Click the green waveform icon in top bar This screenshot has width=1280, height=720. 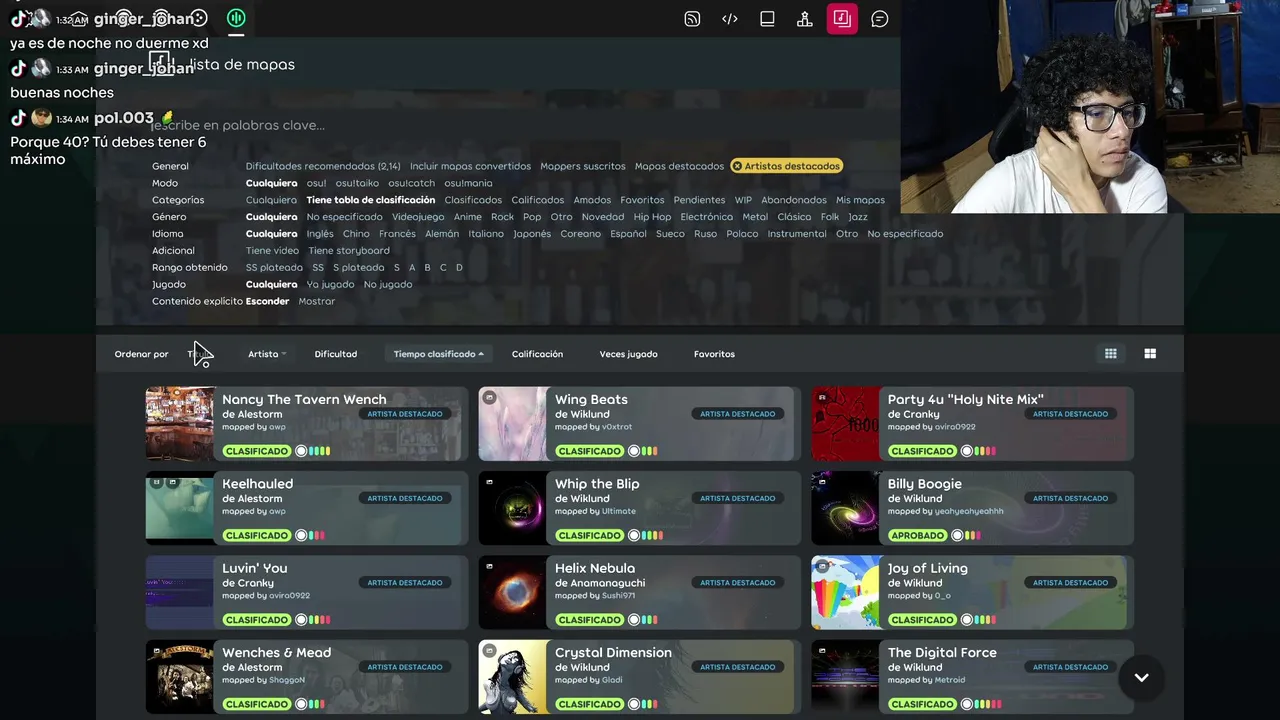(236, 18)
